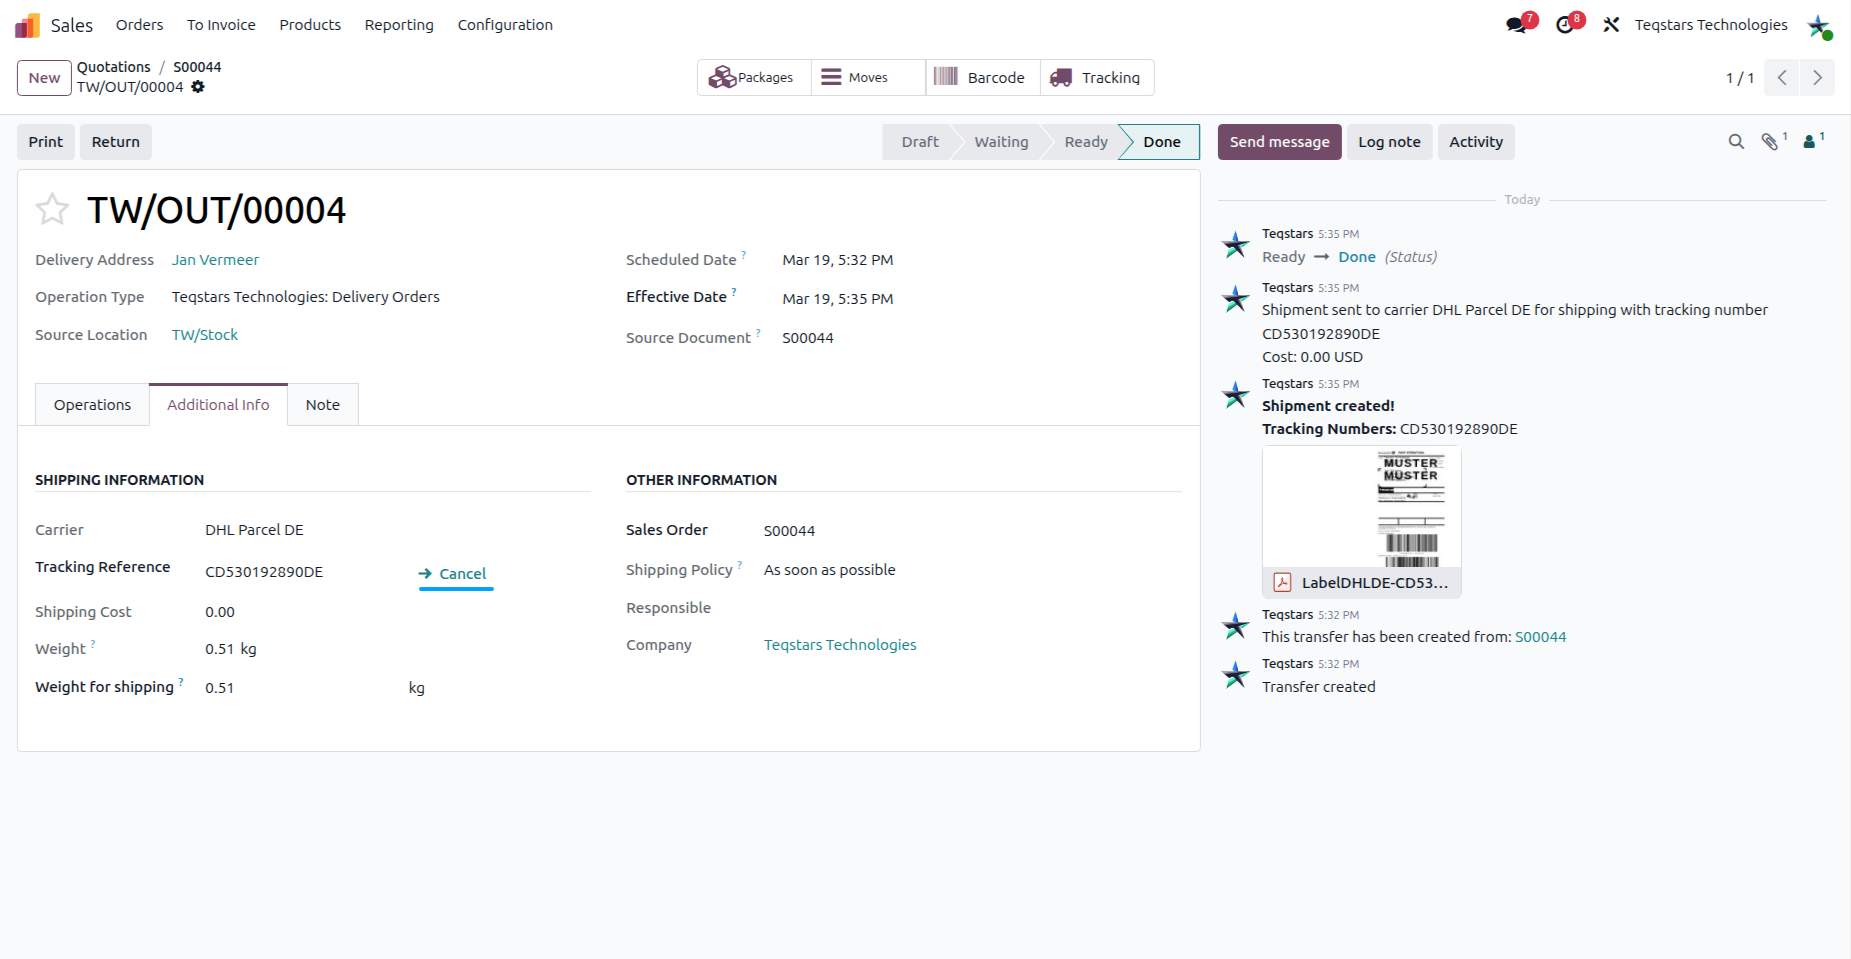1851x959 pixels.
Task: Switch to the Operations tab
Action: click(x=92, y=405)
